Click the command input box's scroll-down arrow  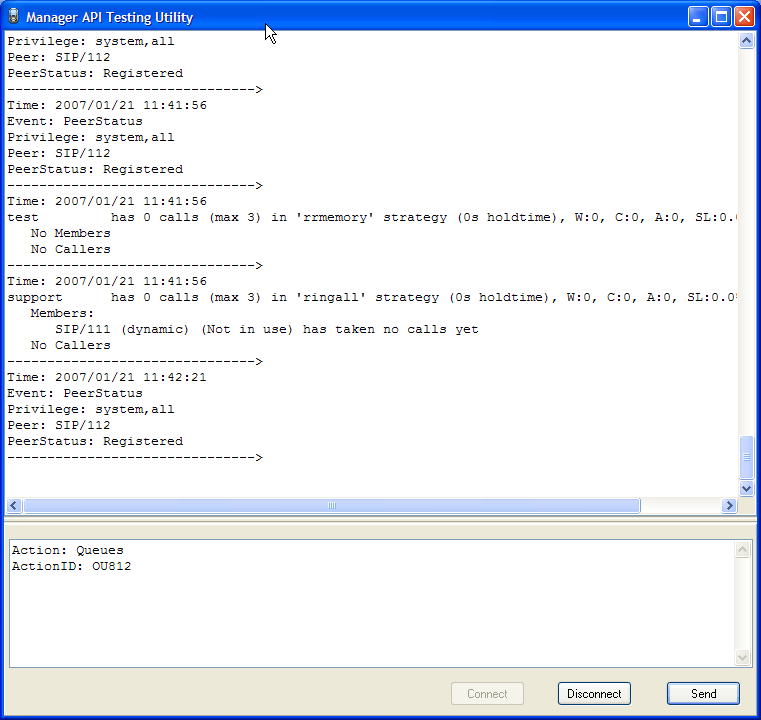coord(742,657)
